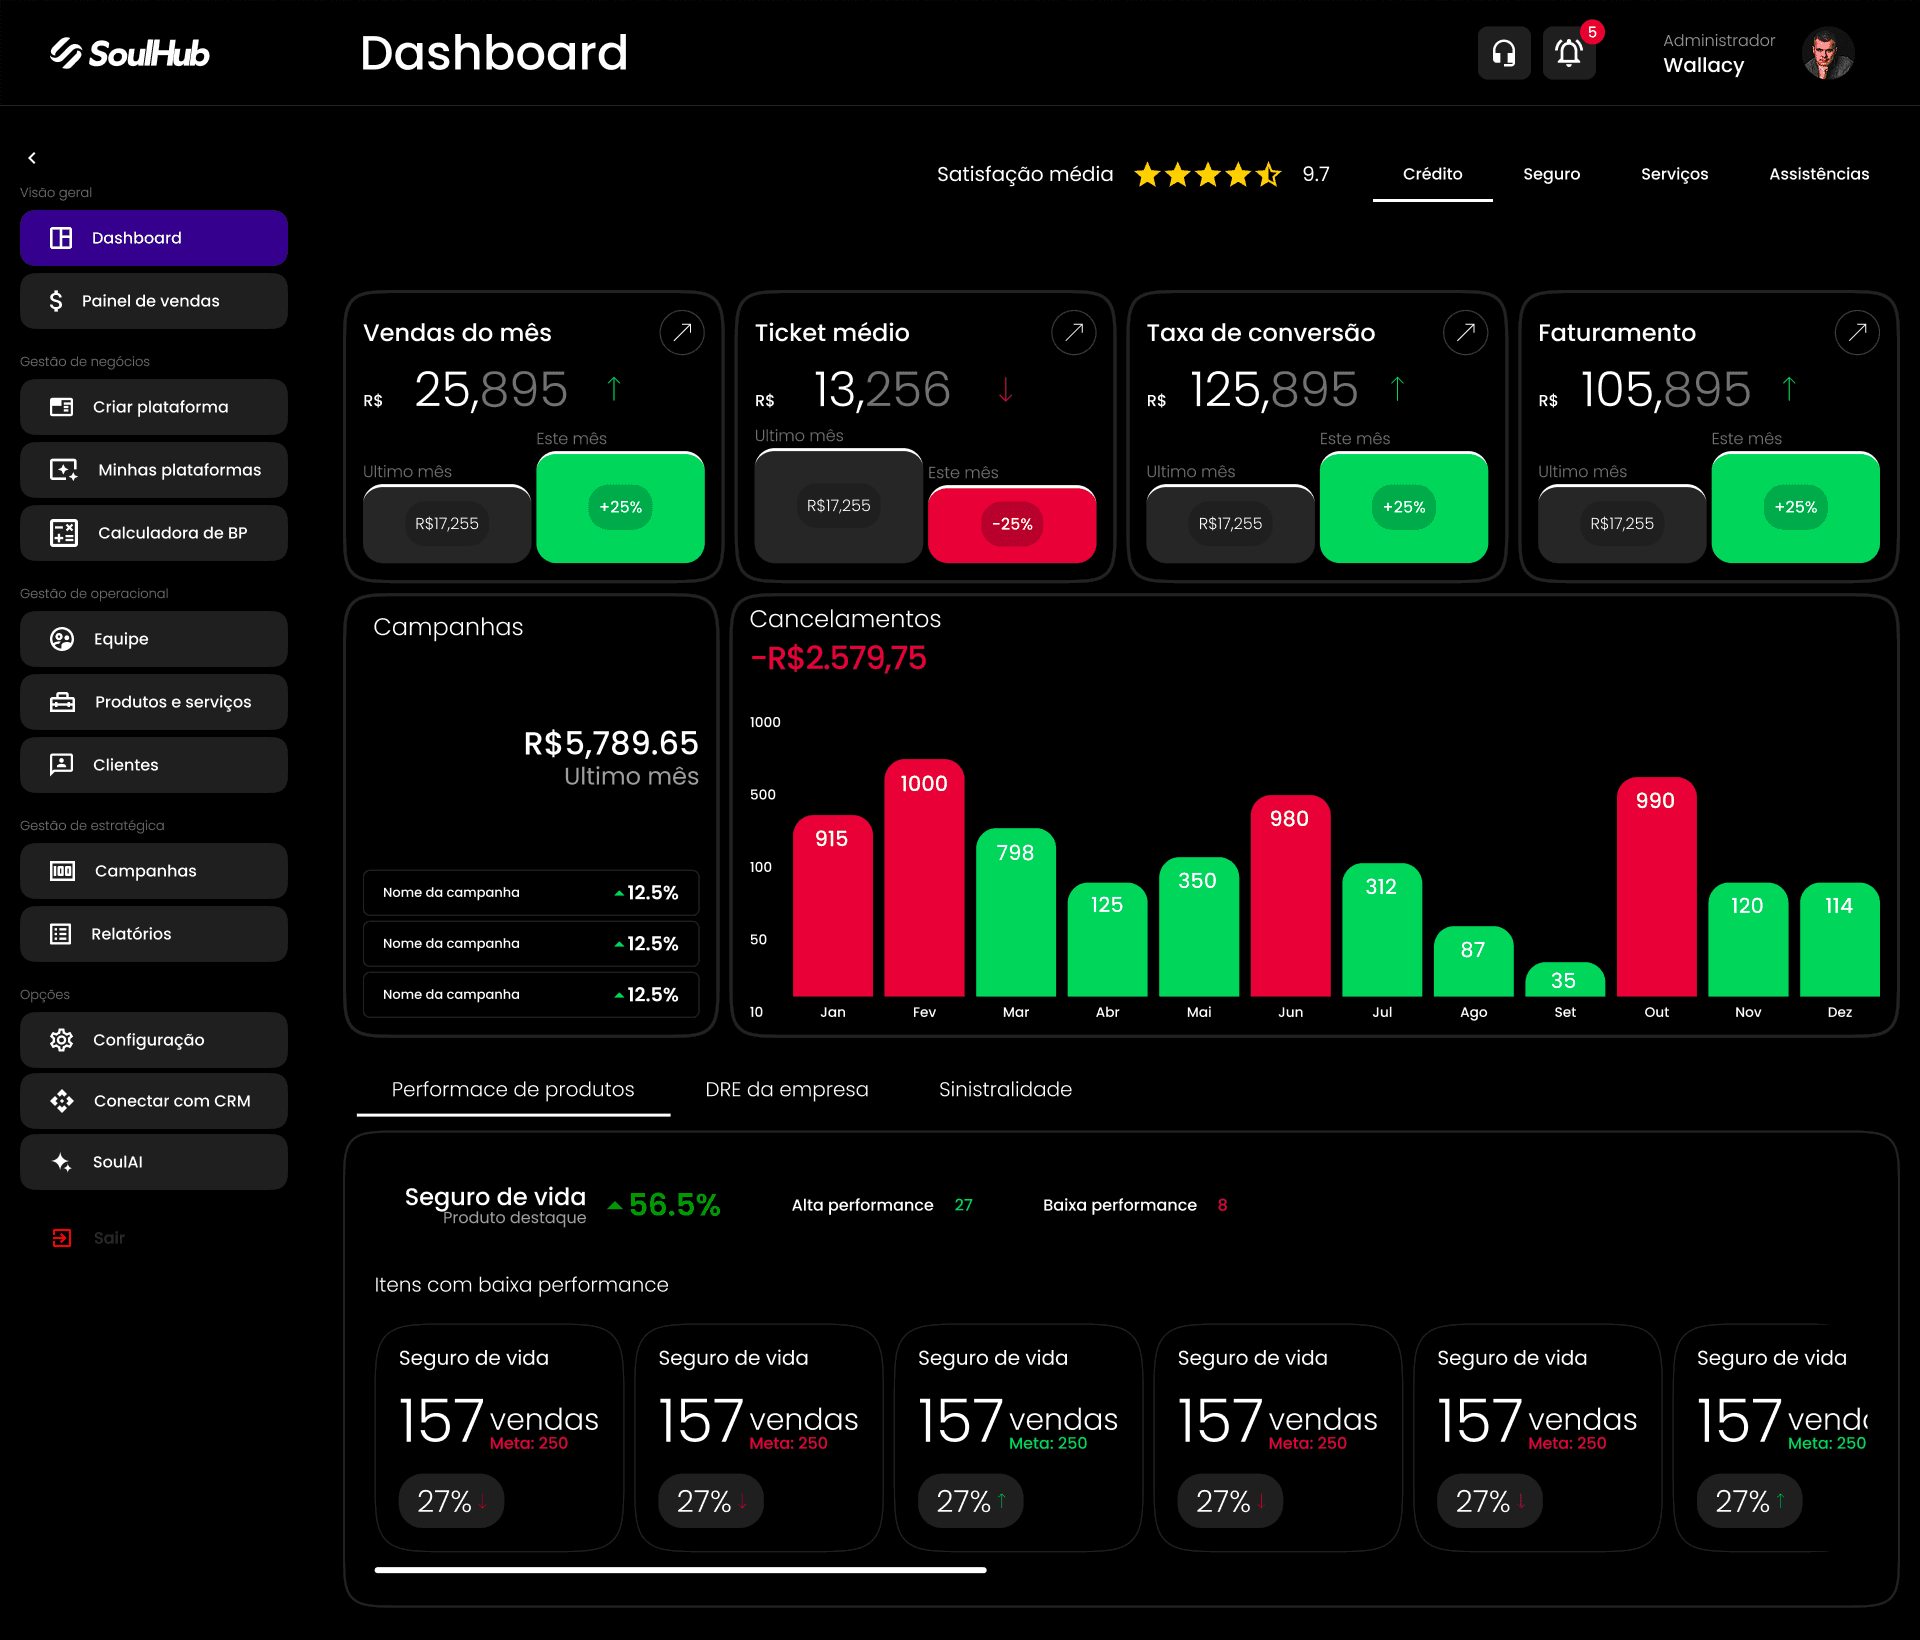
Task: Open Conectar com CRM label
Action: 172,1101
